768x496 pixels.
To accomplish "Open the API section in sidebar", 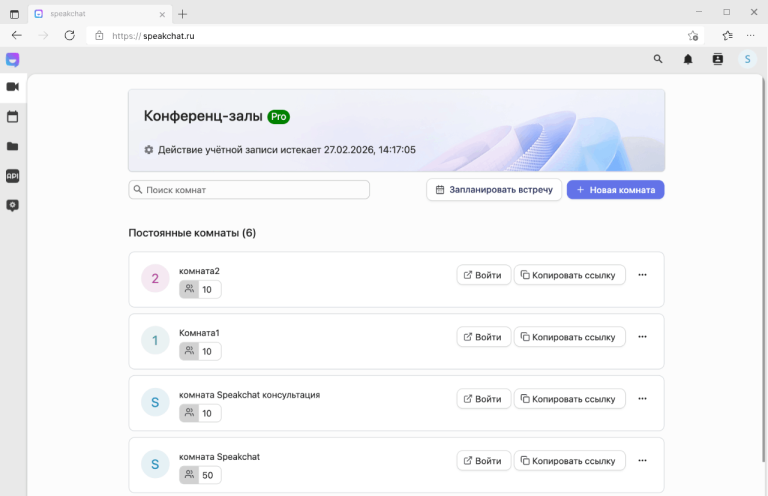I will (13, 176).
